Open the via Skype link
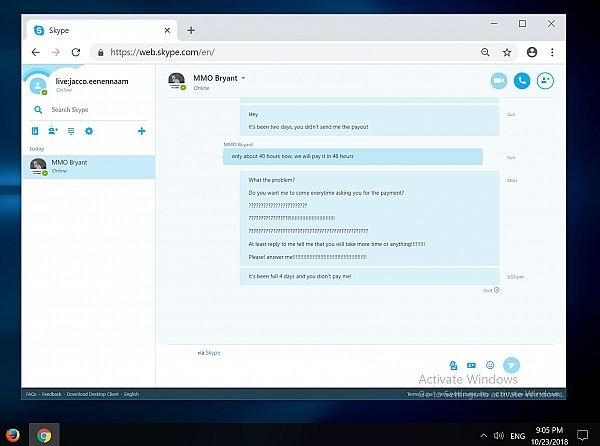This screenshot has height=446, width=600. point(213,353)
